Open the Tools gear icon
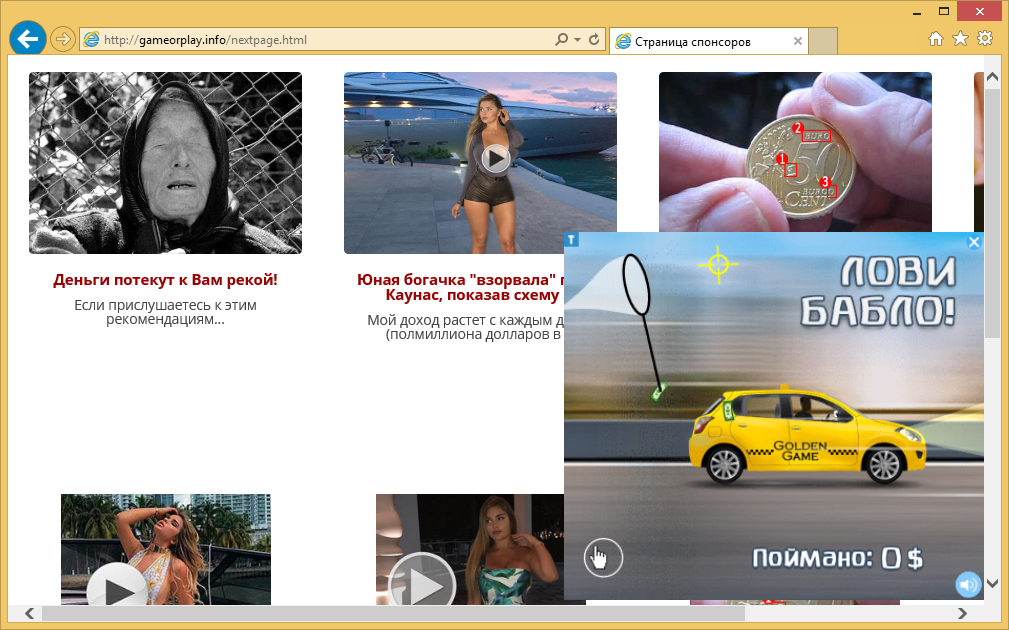 click(985, 39)
